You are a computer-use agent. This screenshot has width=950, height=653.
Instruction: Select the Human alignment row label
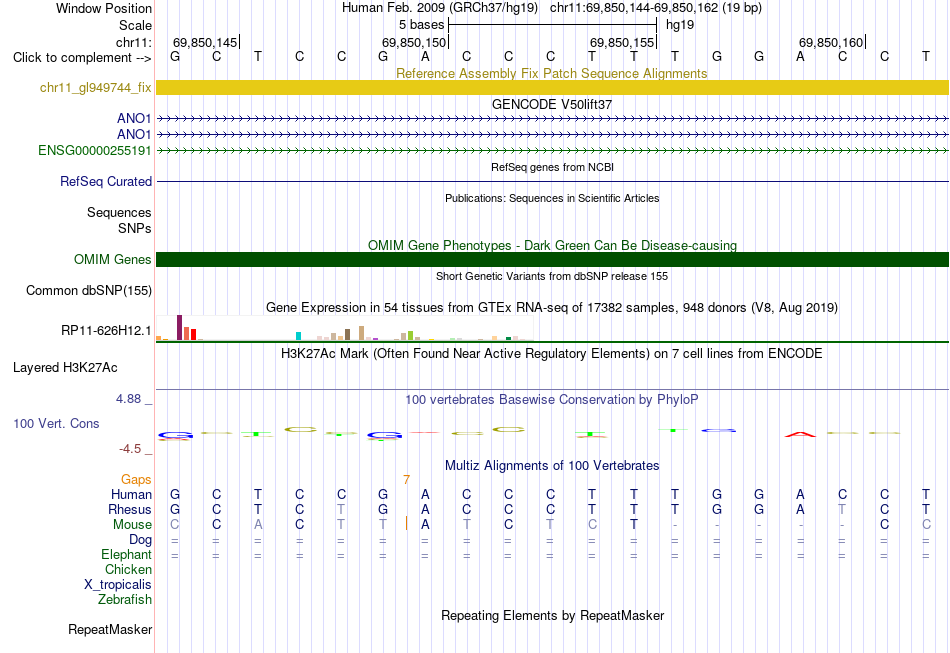click(x=131, y=495)
